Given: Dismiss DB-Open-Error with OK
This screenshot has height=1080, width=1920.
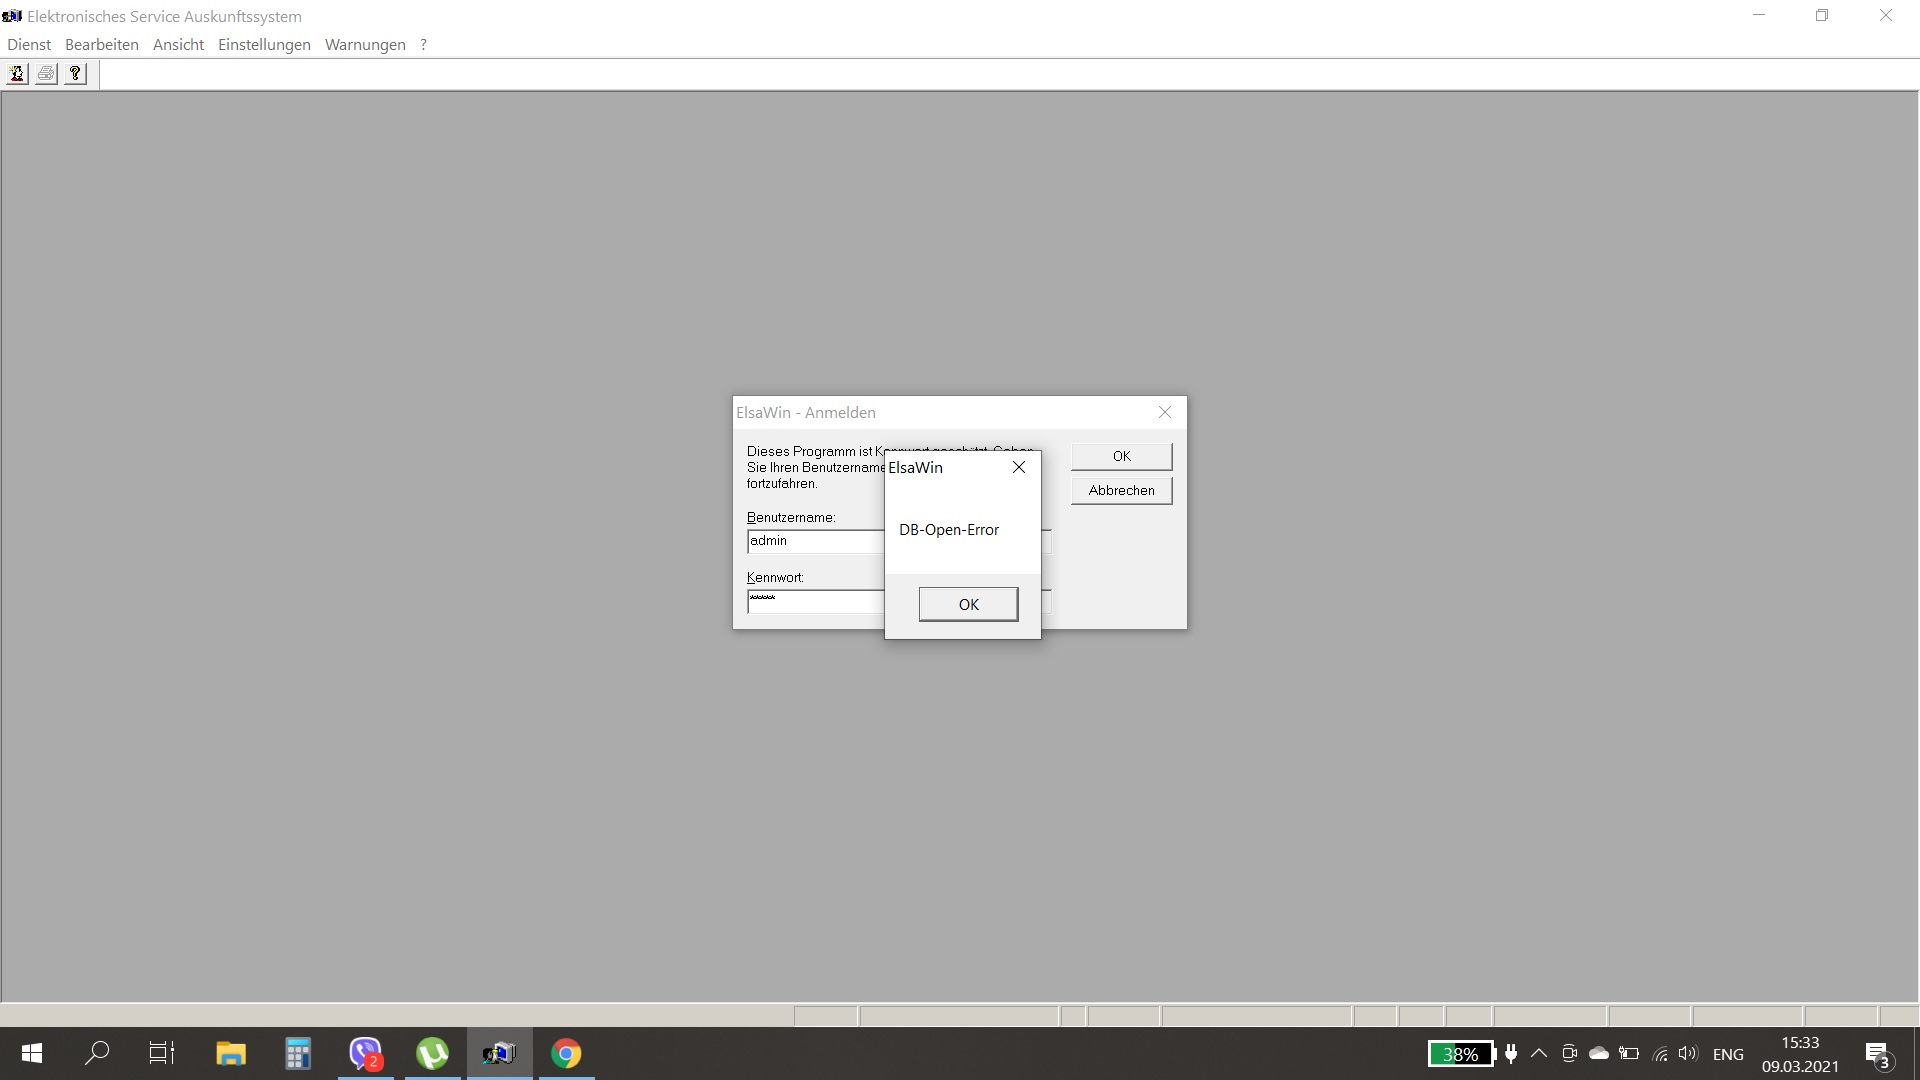Looking at the screenshot, I should [x=968, y=604].
